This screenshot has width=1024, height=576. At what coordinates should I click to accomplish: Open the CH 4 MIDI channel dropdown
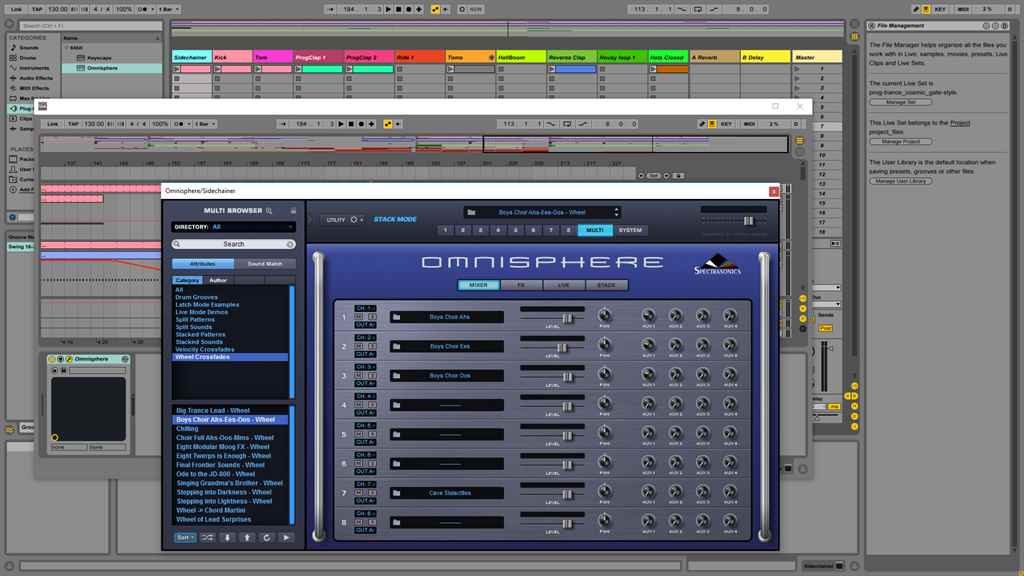(x=365, y=396)
